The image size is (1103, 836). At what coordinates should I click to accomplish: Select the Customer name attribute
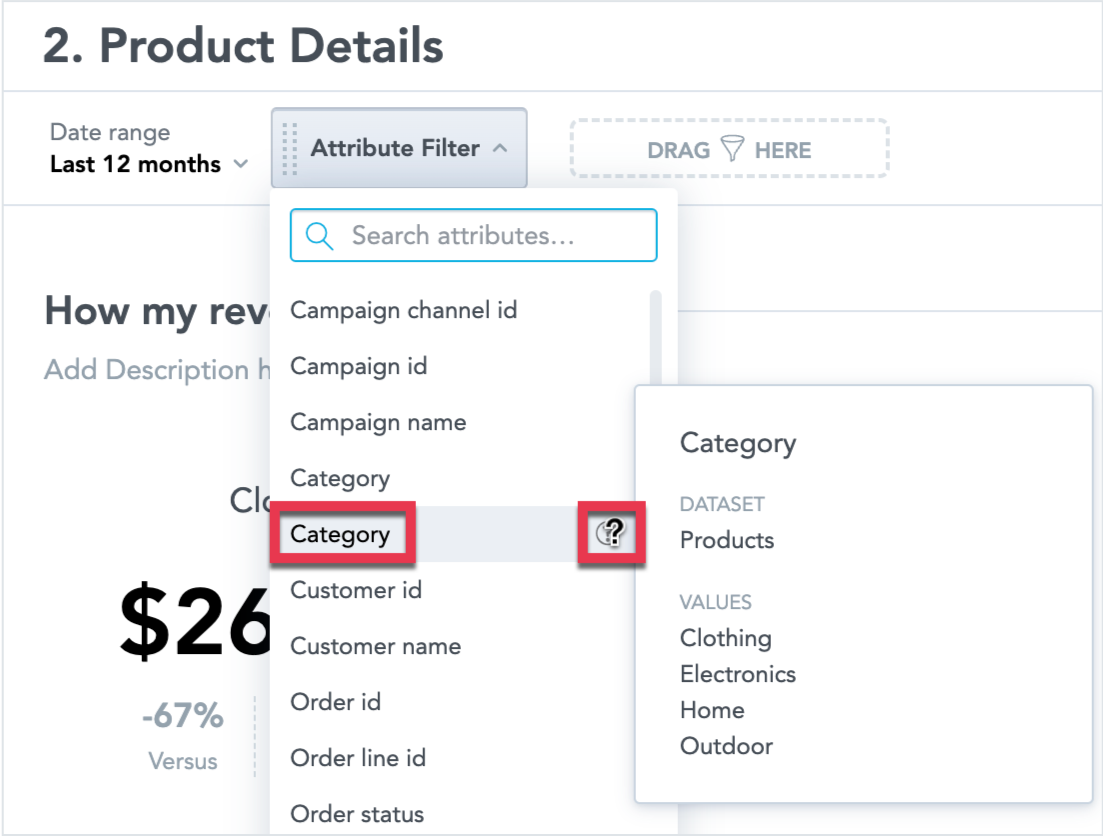click(375, 646)
